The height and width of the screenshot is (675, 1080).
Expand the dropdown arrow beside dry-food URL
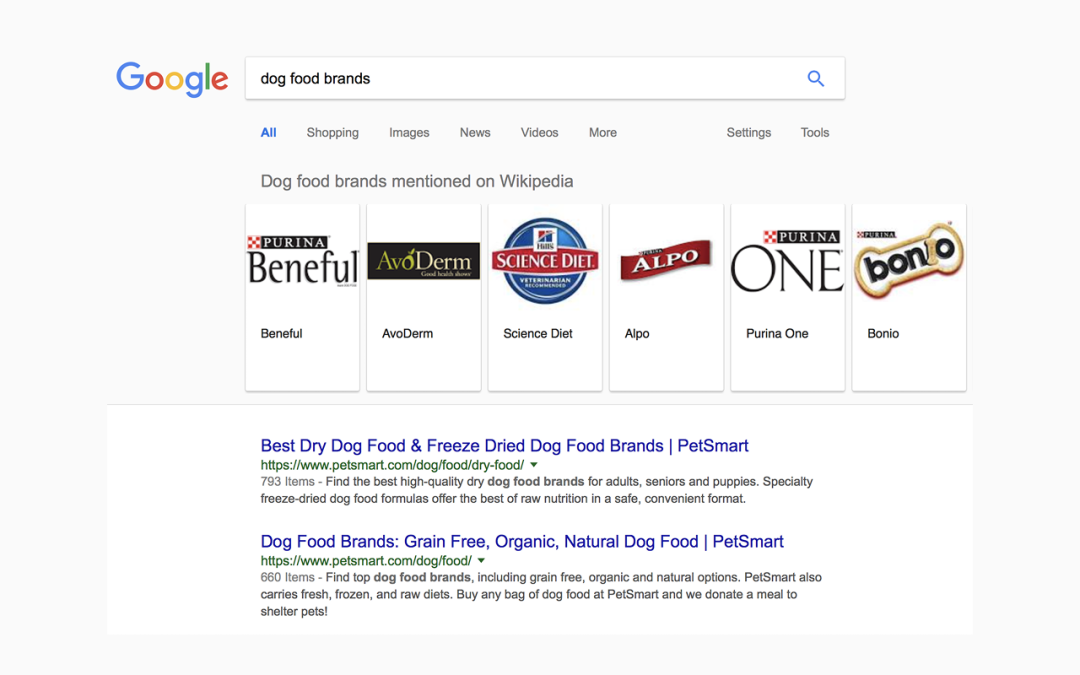[x=534, y=465]
